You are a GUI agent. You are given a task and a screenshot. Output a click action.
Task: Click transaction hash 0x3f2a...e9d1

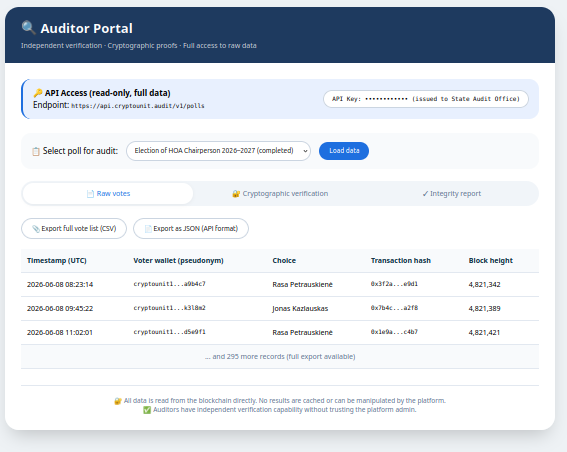click(x=394, y=284)
